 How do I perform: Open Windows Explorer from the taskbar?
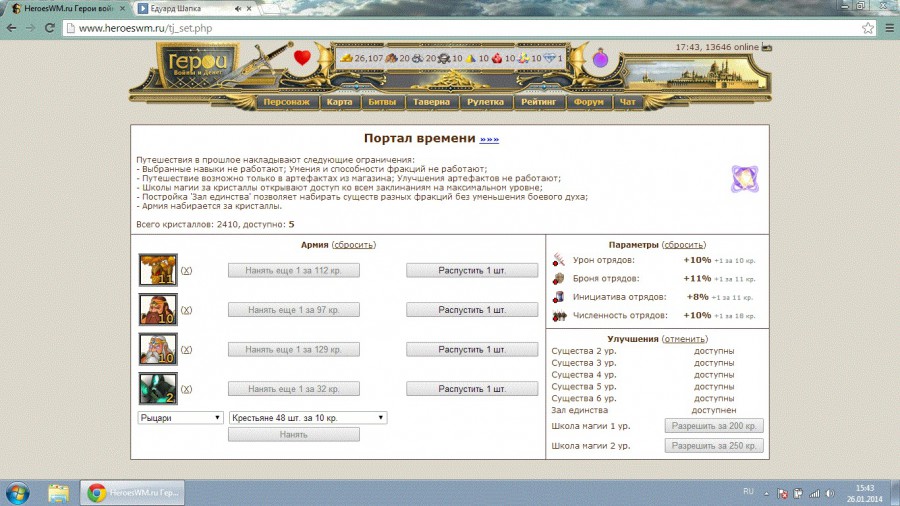pyautogui.click(x=58, y=492)
